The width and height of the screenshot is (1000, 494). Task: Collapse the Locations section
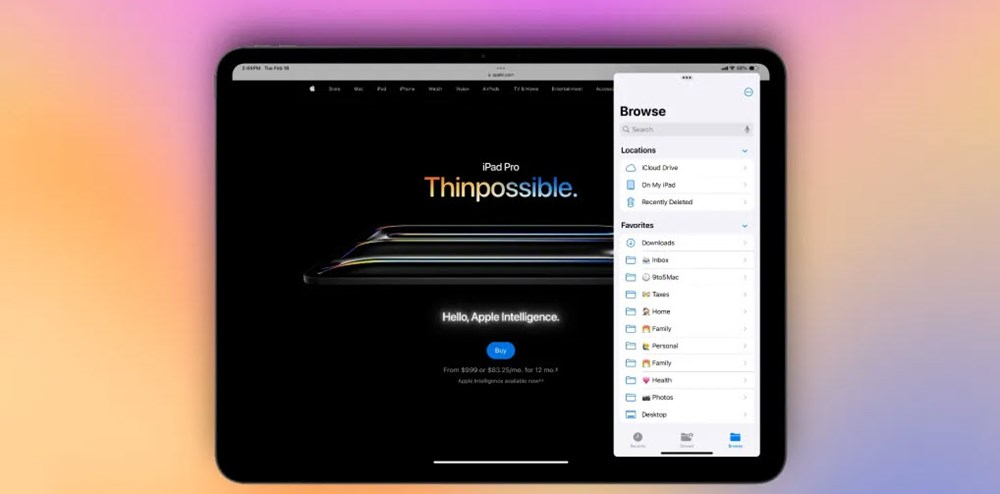tap(745, 151)
